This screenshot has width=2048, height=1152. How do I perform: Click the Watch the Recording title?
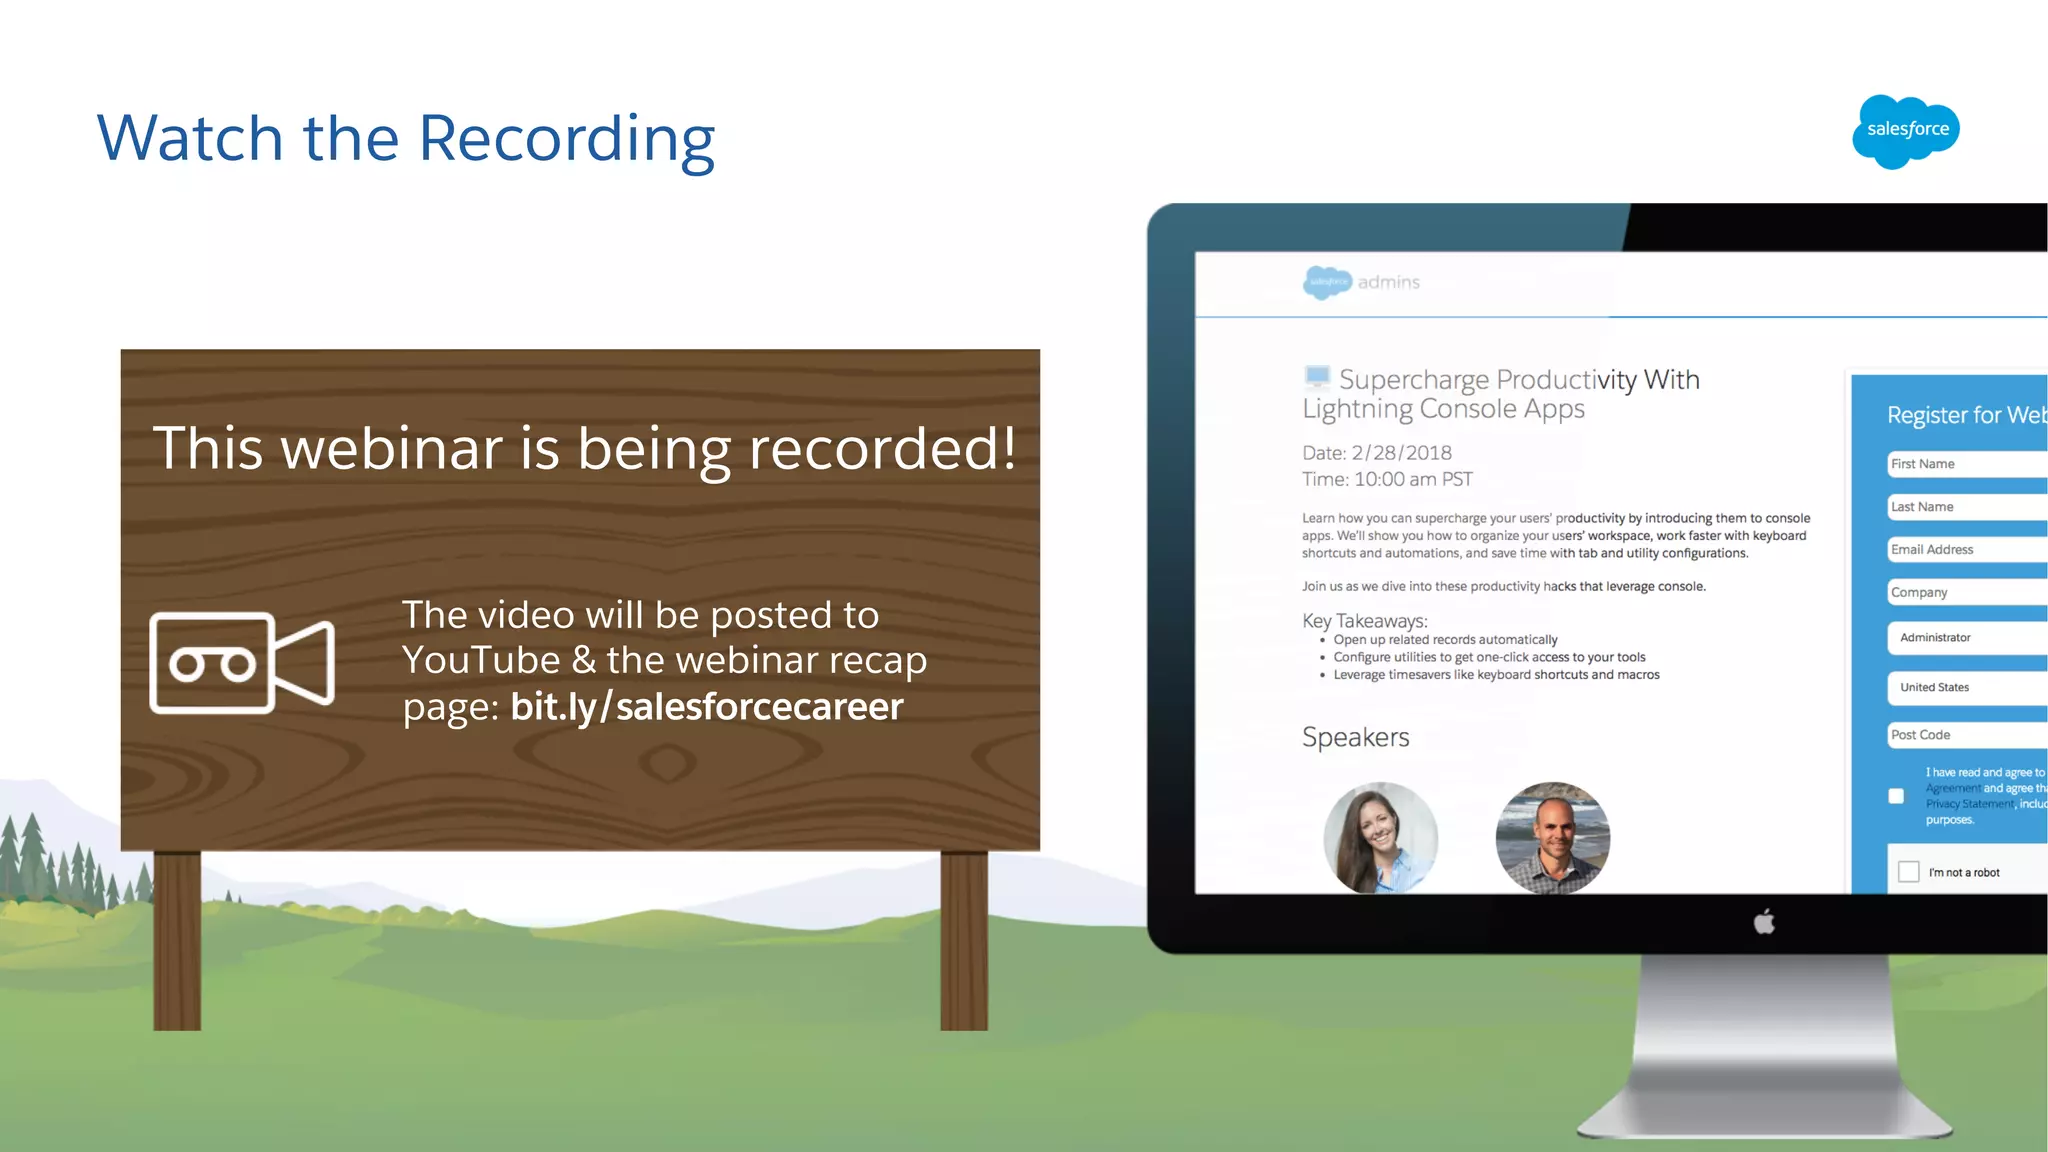406,139
